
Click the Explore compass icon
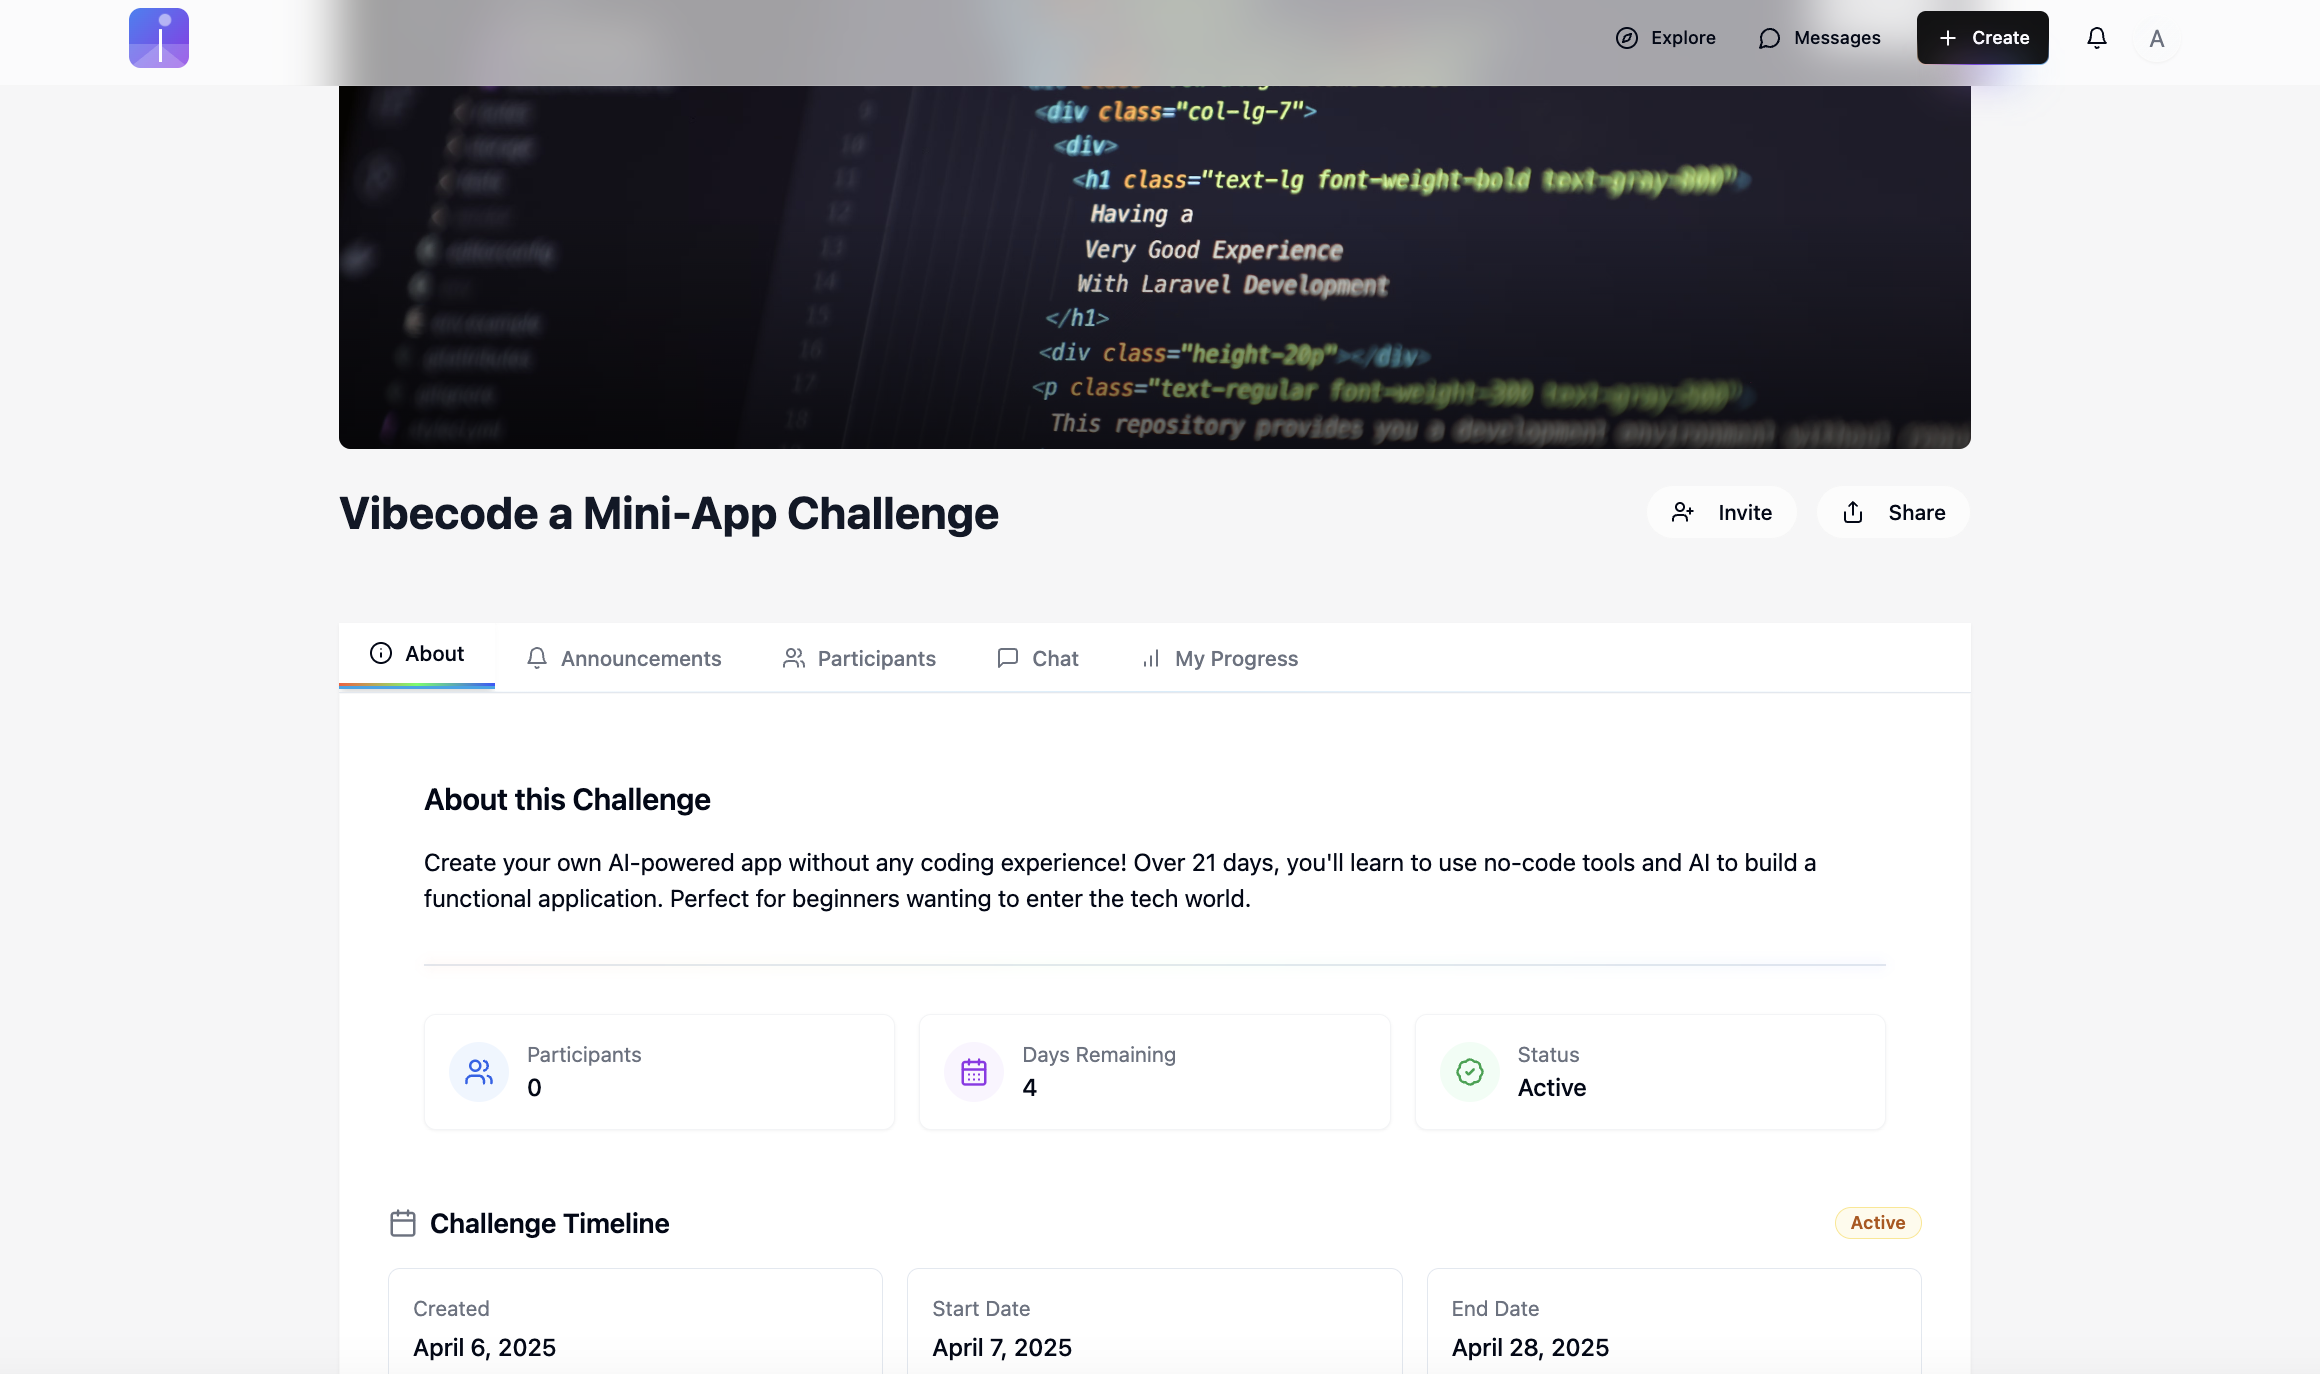(1627, 38)
